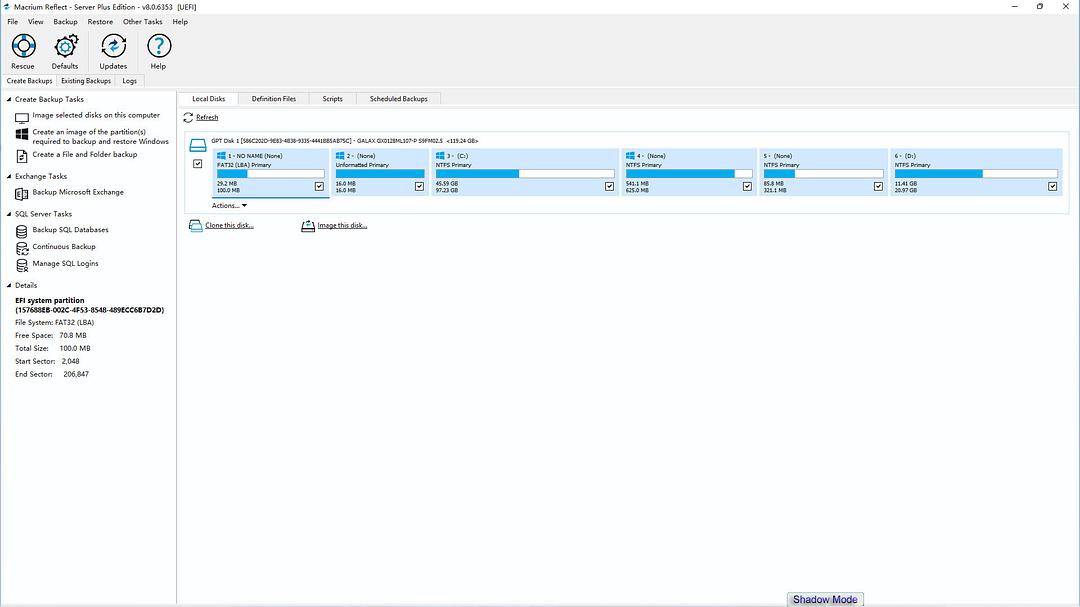
Task: Open the Other Tasks menu
Action: click(143, 22)
